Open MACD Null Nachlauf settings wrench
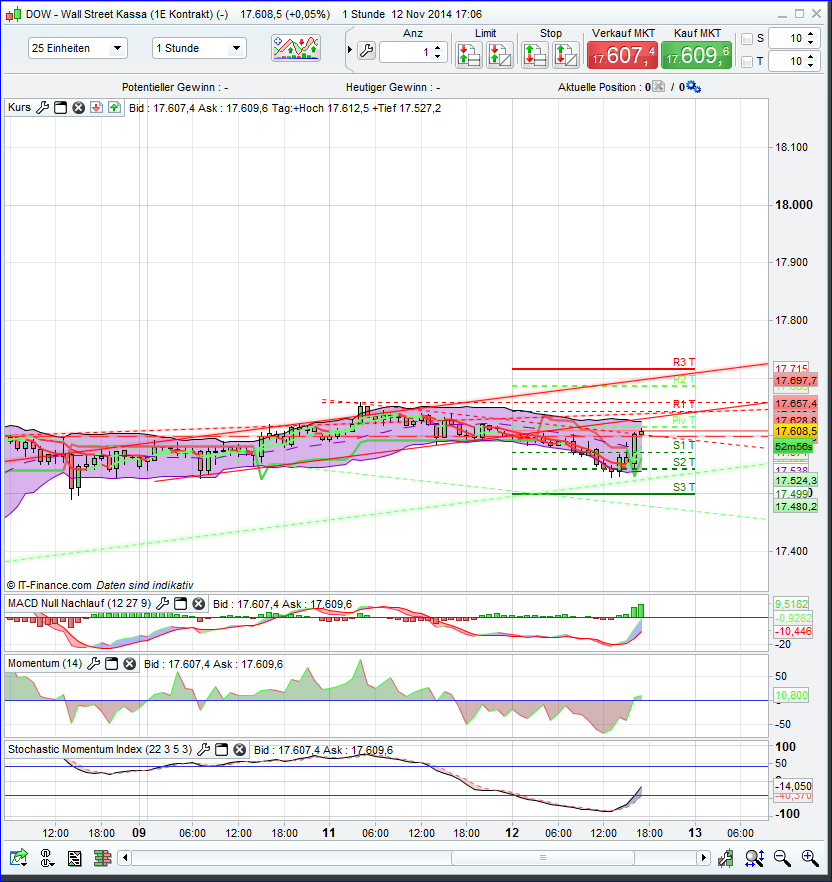Image resolution: width=832 pixels, height=882 pixels. (x=161, y=604)
